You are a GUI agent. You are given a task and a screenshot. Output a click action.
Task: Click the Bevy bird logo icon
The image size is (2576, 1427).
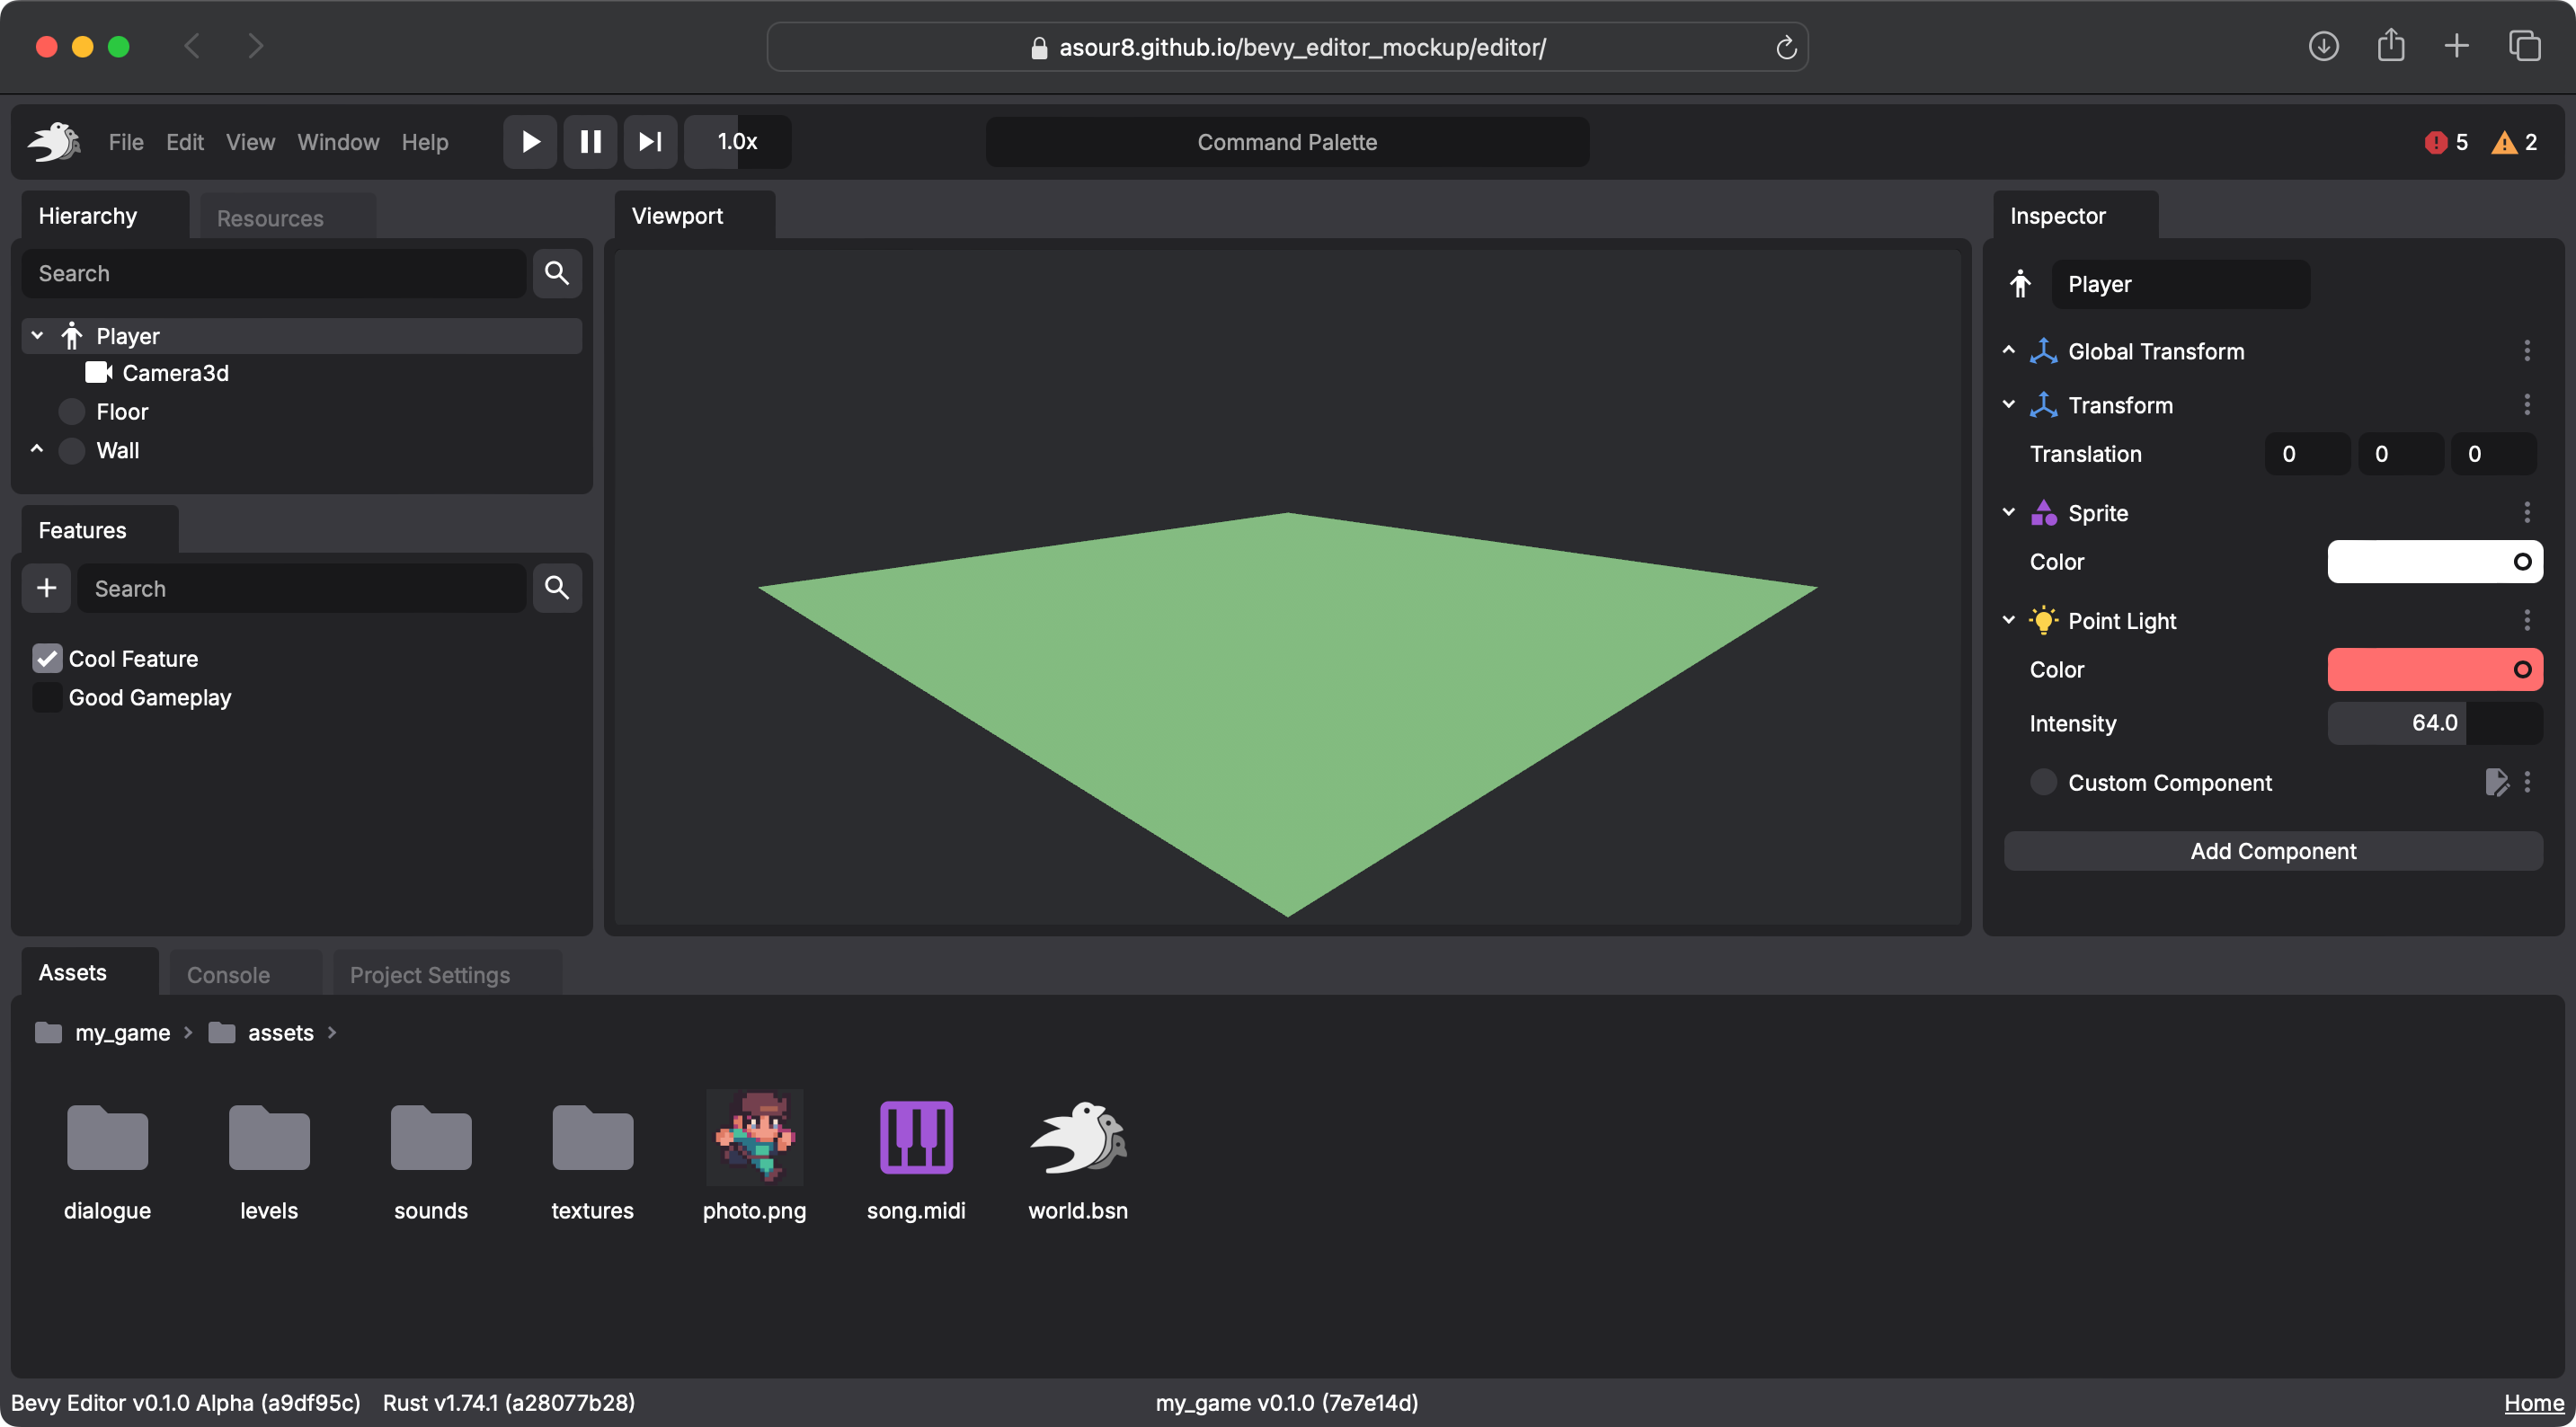click(x=54, y=142)
